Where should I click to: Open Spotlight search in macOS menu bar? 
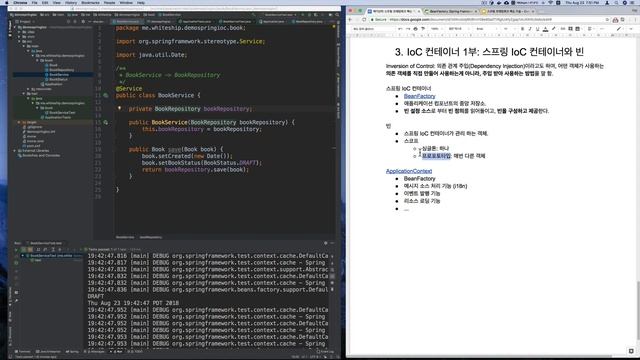(616, 2)
